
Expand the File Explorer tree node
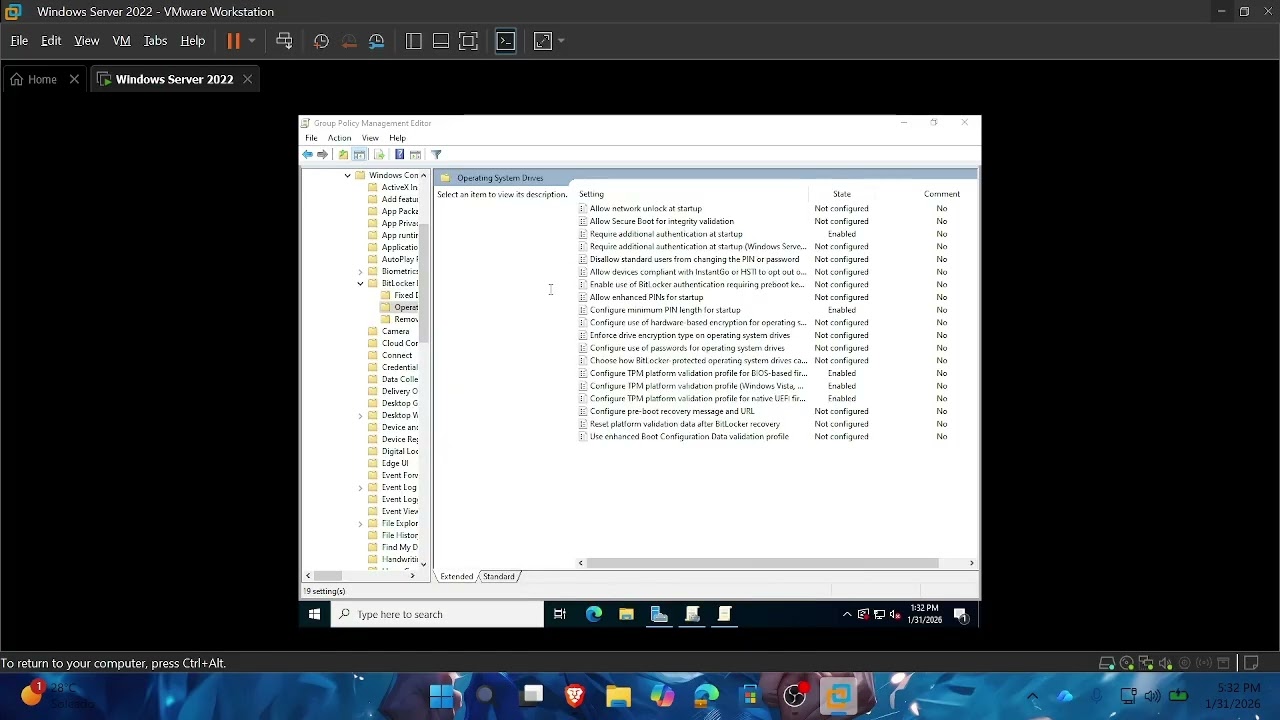[360, 524]
